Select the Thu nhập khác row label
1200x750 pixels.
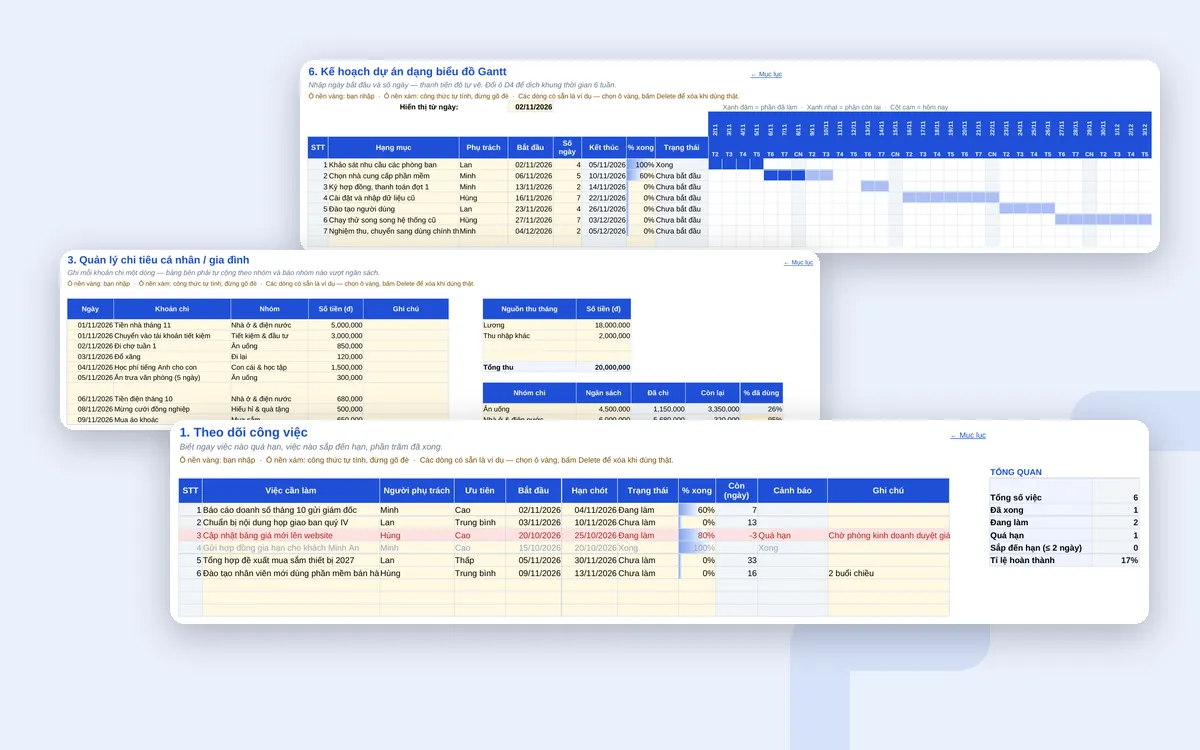point(529,336)
